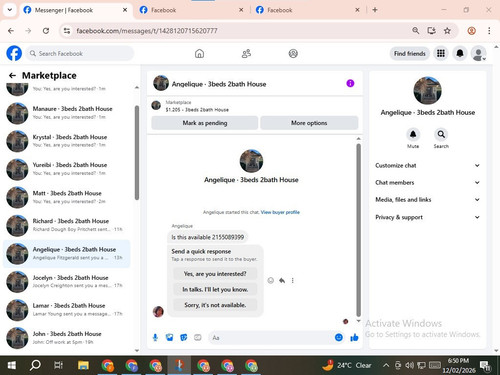The image size is (500, 375).
Task: Open the Notifications bell icon
Action: tap(460, 53)
